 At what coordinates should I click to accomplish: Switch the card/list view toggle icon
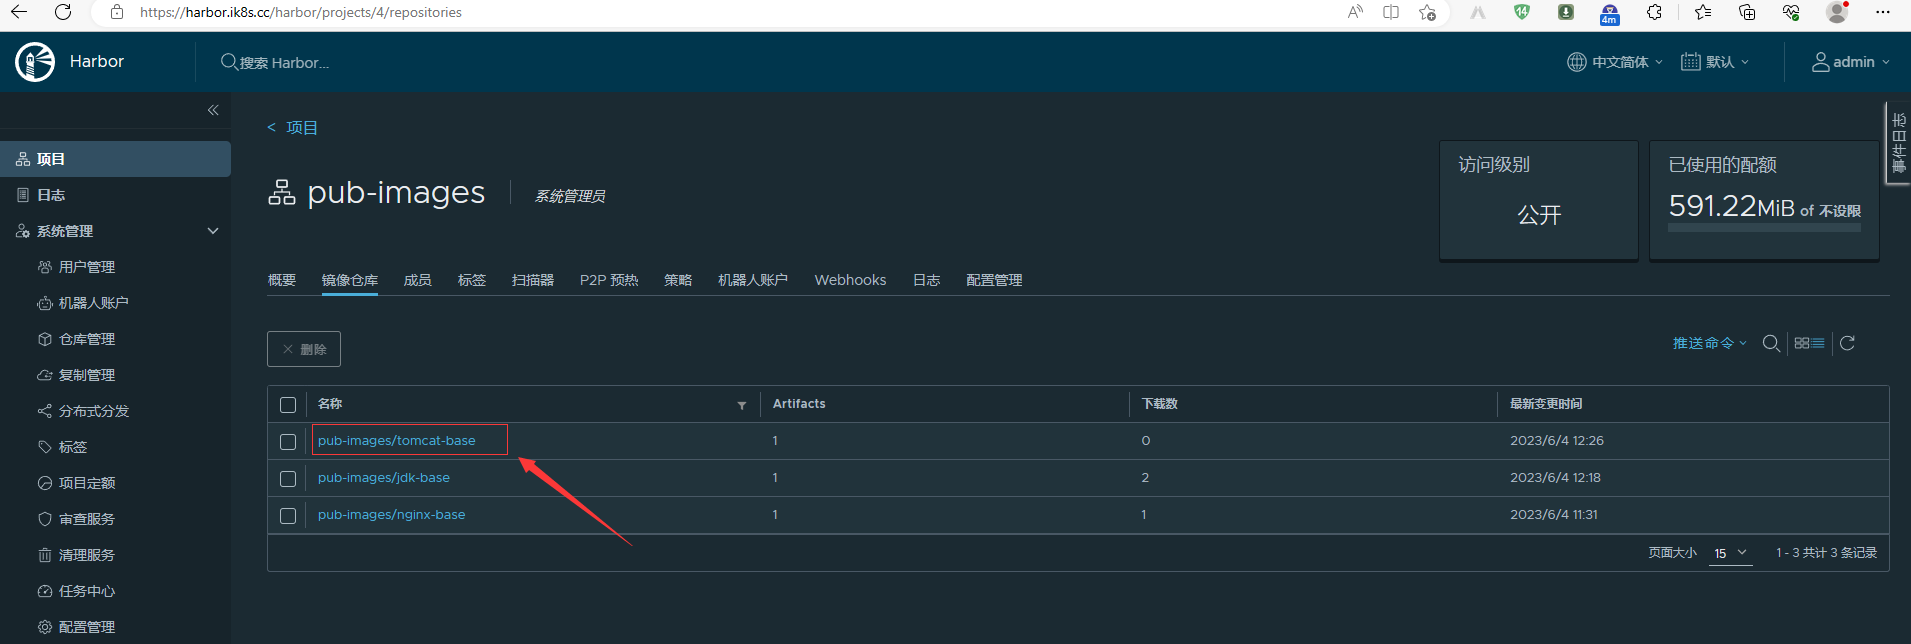click(1809, 343)
